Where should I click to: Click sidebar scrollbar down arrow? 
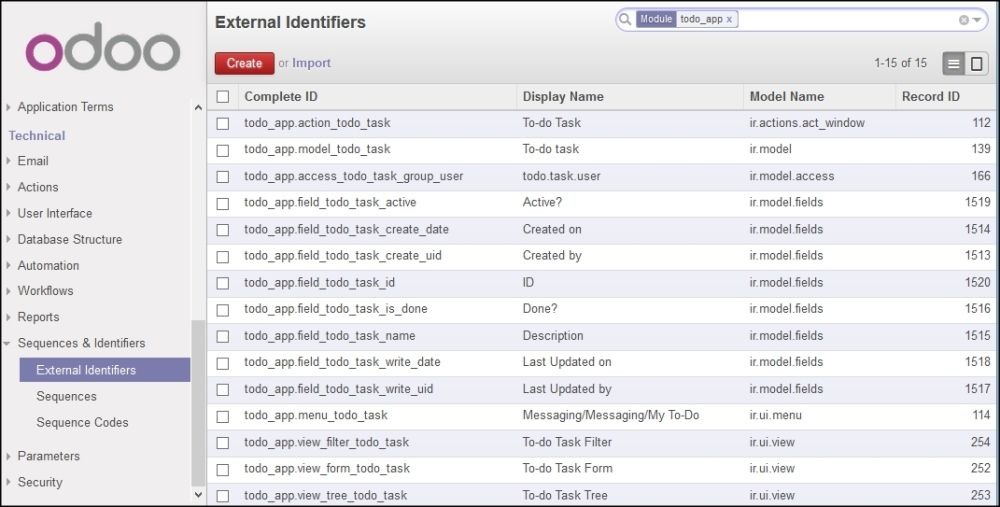(198, 494)
